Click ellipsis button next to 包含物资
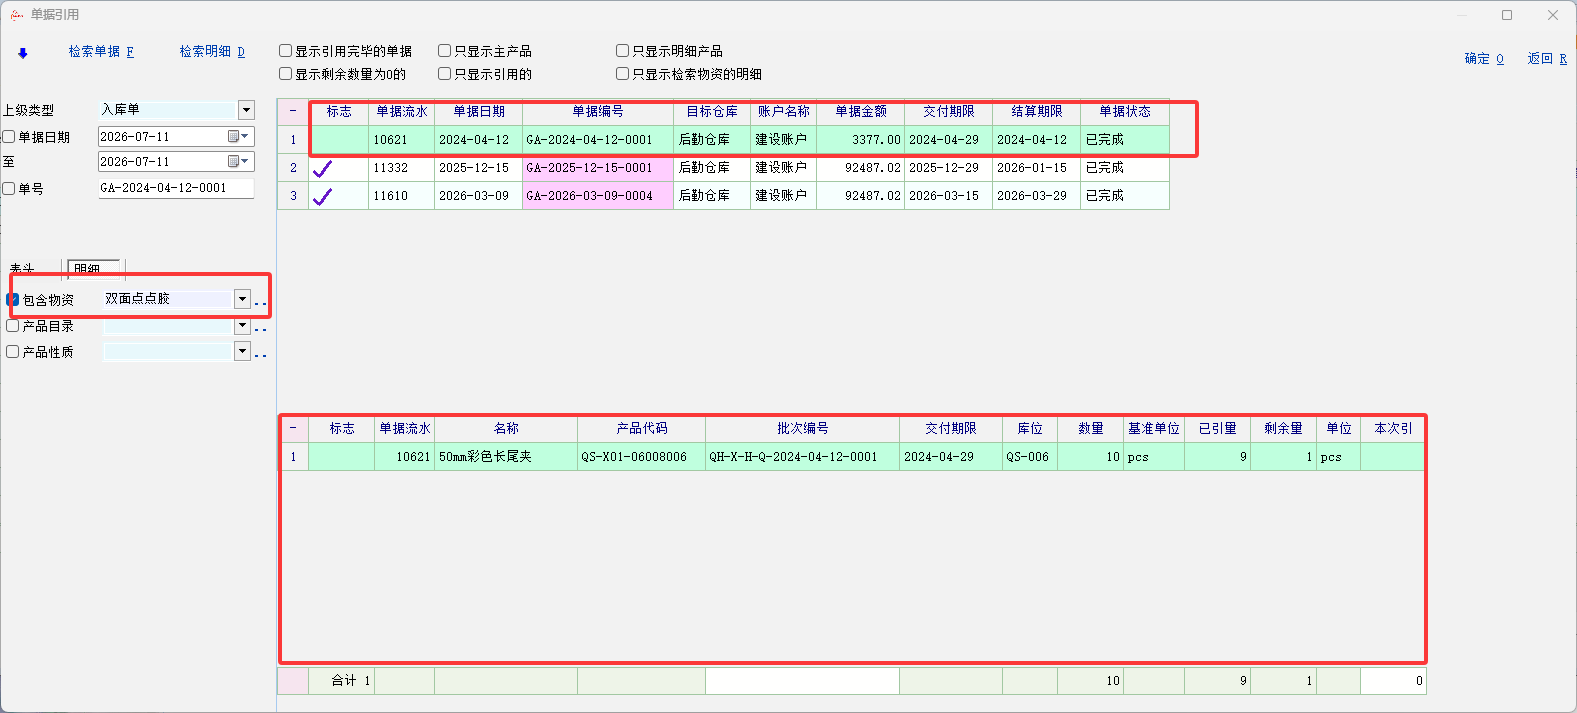The height and width of the screenshot is (713, 1577). [261, 303]
